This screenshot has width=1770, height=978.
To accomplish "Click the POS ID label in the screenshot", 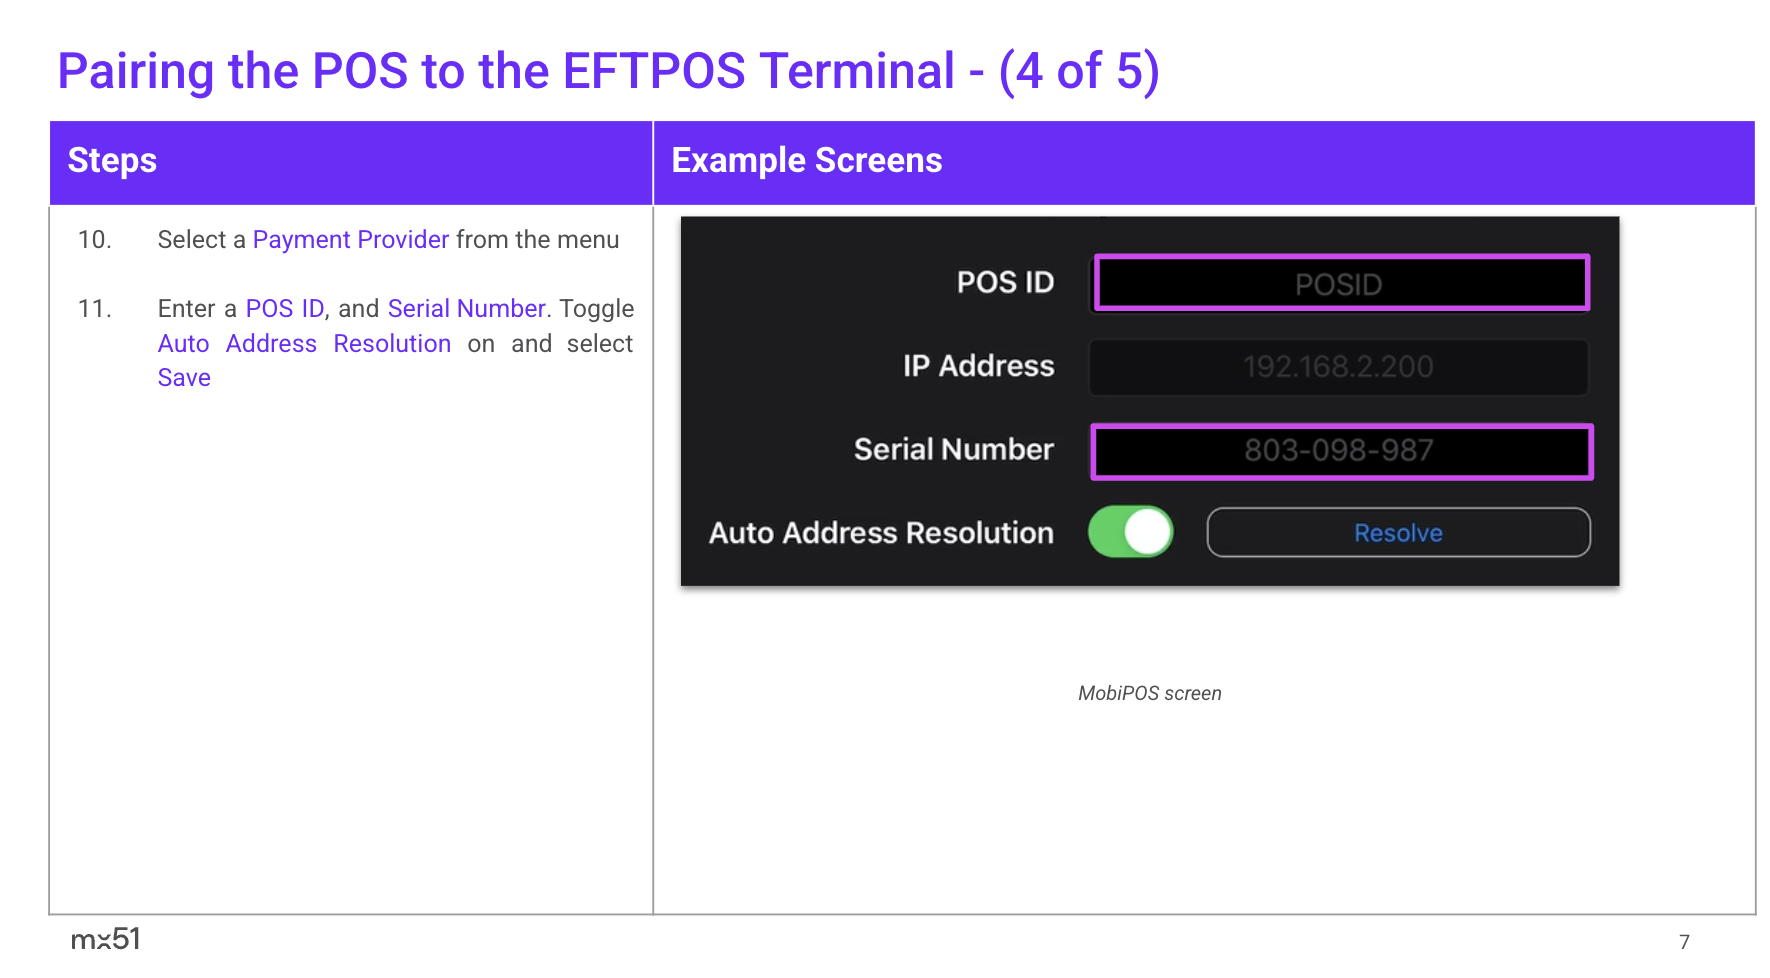I will tap(1005, 283).
